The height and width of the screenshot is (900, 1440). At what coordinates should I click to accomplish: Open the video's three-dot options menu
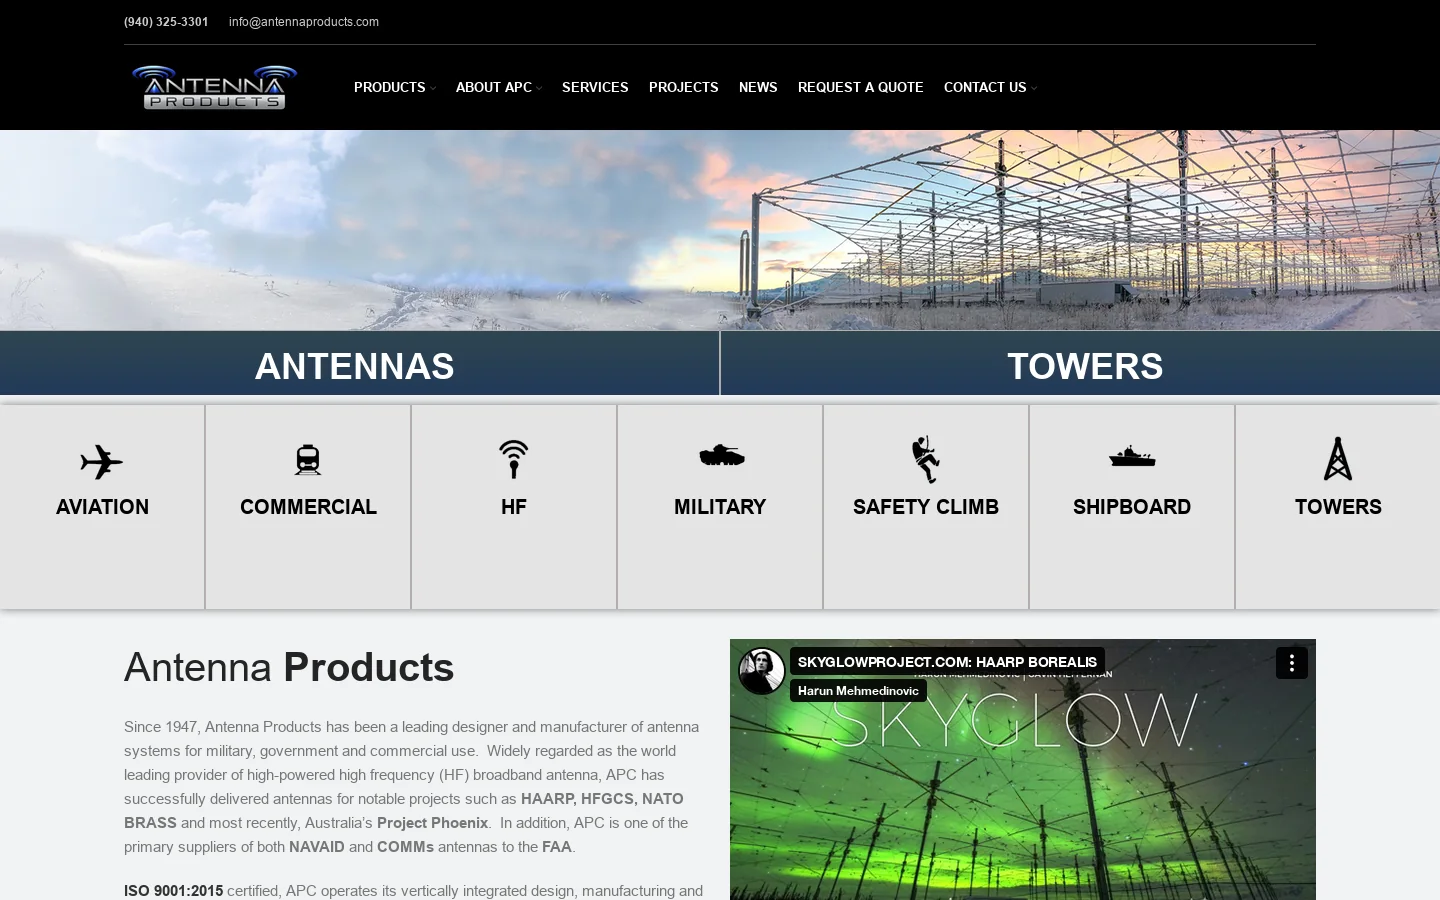click(1292, 663)
